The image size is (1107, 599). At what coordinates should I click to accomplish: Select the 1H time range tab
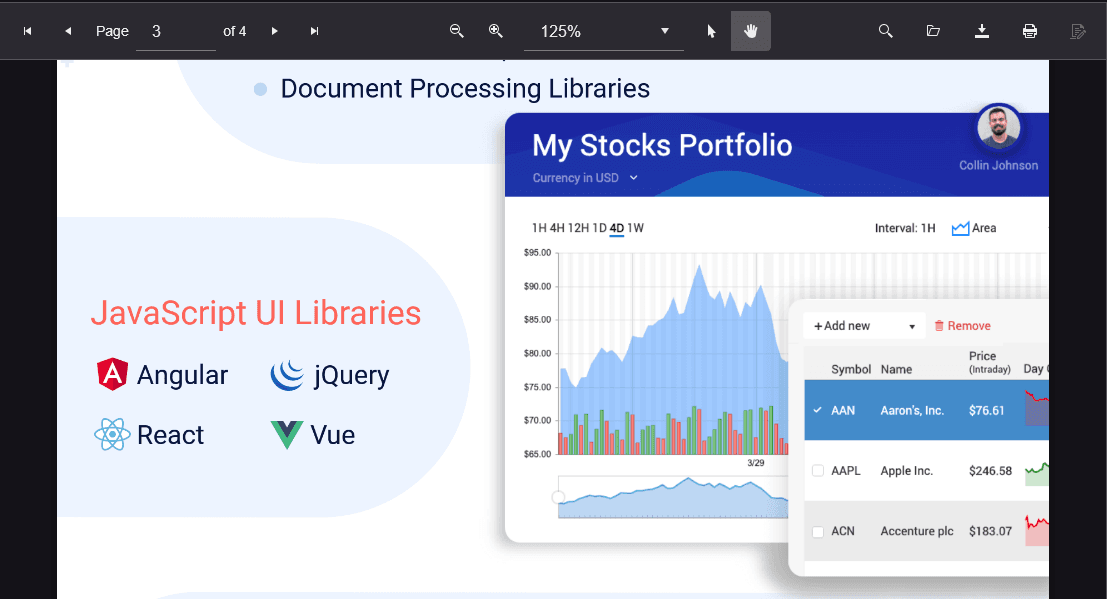click(x=539, y=228)
